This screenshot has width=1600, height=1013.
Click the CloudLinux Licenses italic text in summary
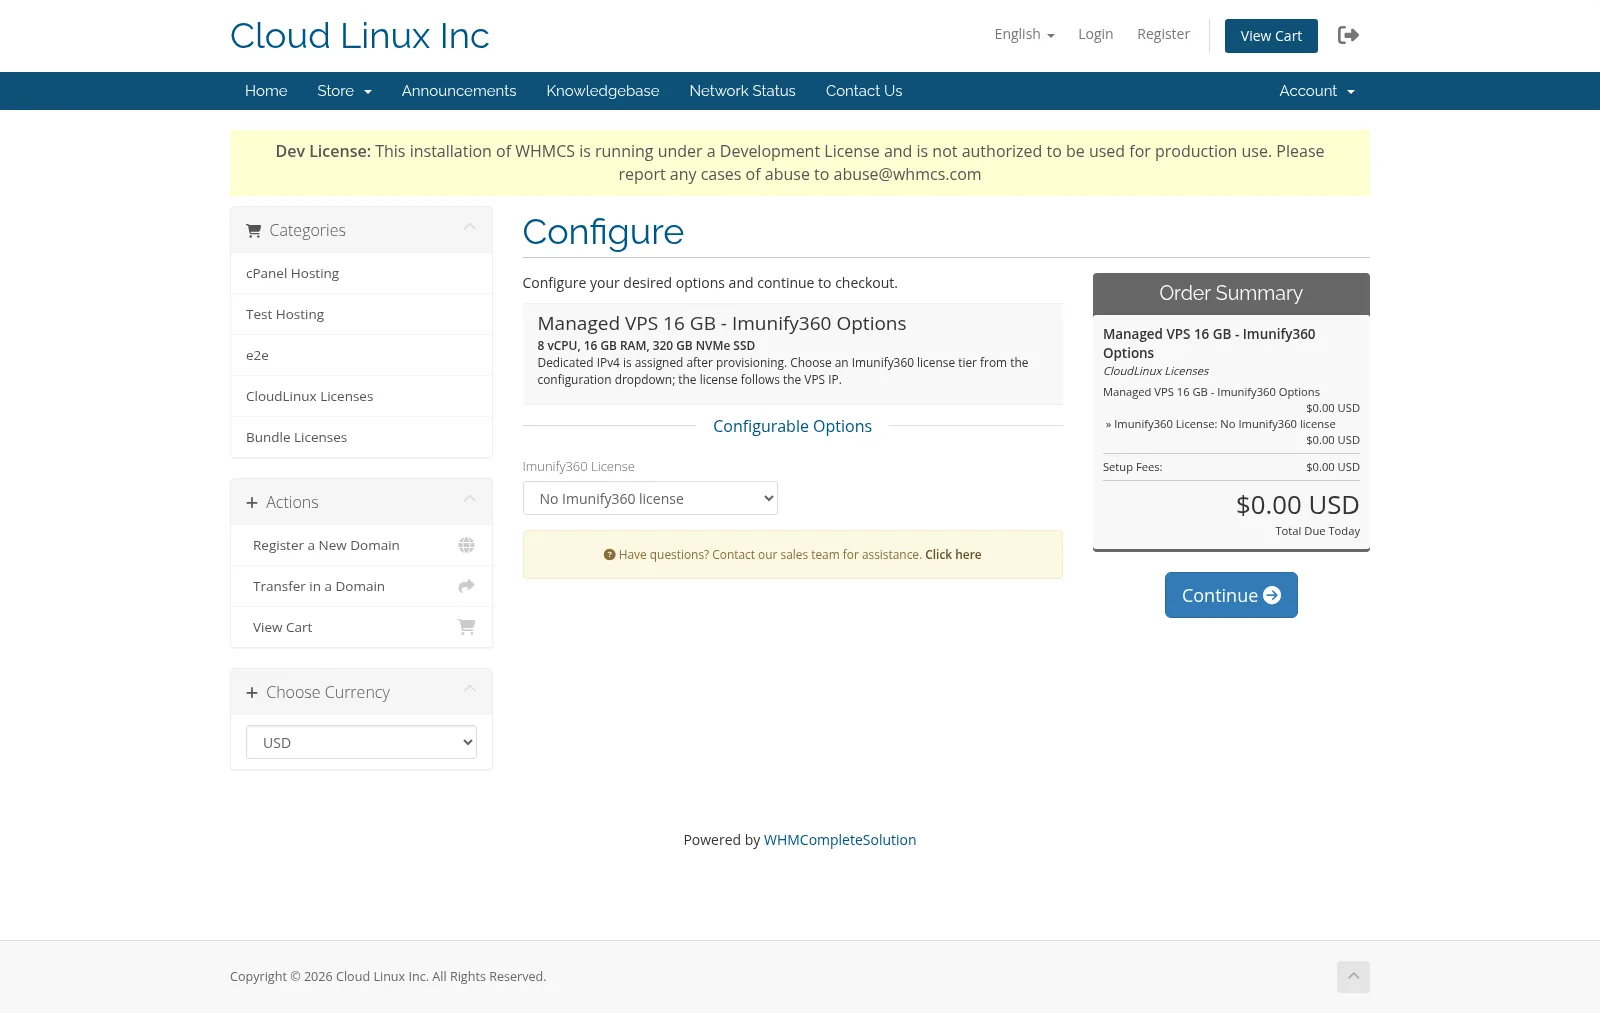[1156, 371]
